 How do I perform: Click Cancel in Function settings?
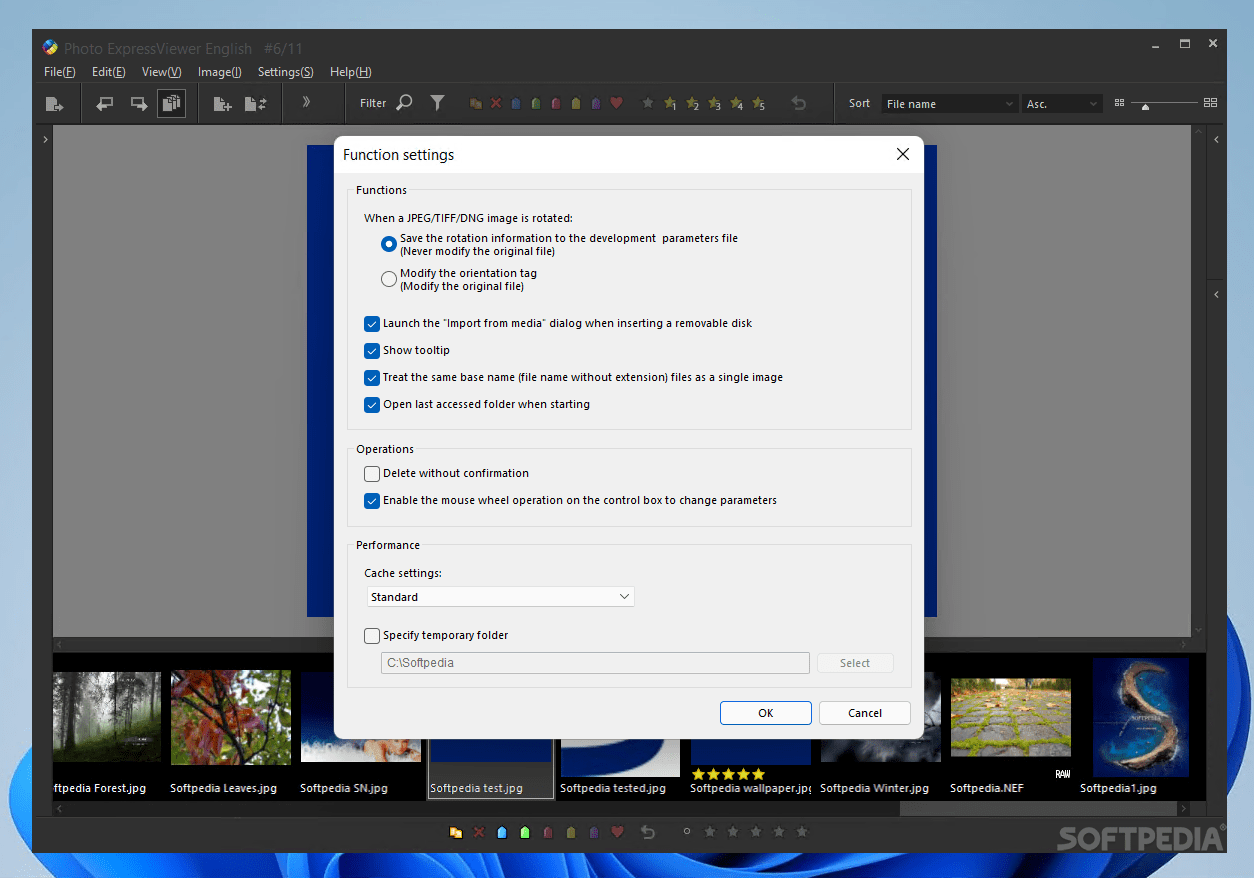click(x=865, y=713)
